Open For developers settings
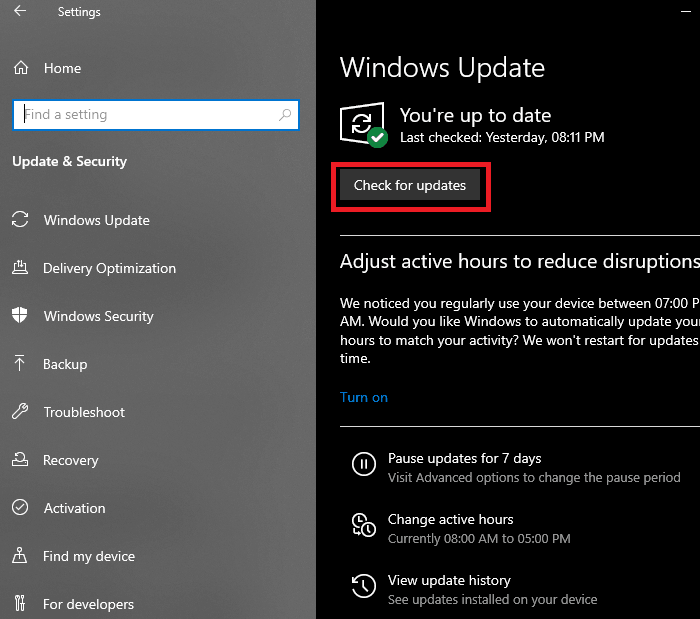The width and height of the screenshot is (700, 619). [x=88, y=604]
